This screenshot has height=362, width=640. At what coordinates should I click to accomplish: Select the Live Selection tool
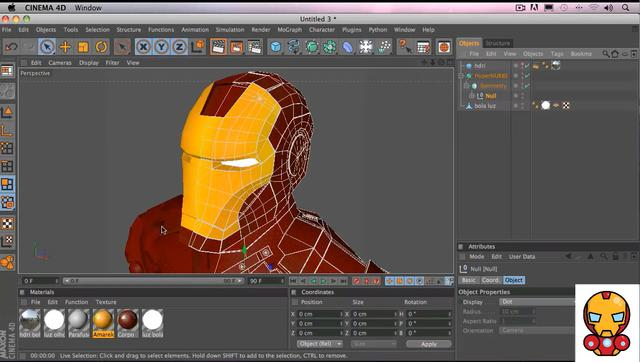pos(47,47)
